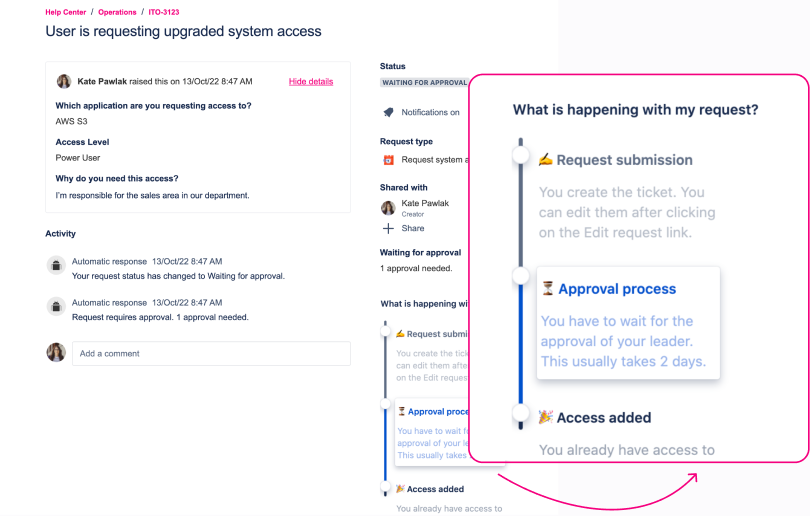
Task: Click the party popper icon in the enlarged panel
Action: coord(545,417)
